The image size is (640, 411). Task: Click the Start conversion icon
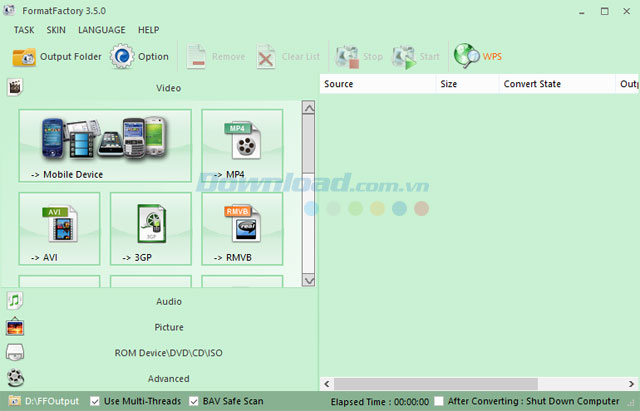pos(404,56)
